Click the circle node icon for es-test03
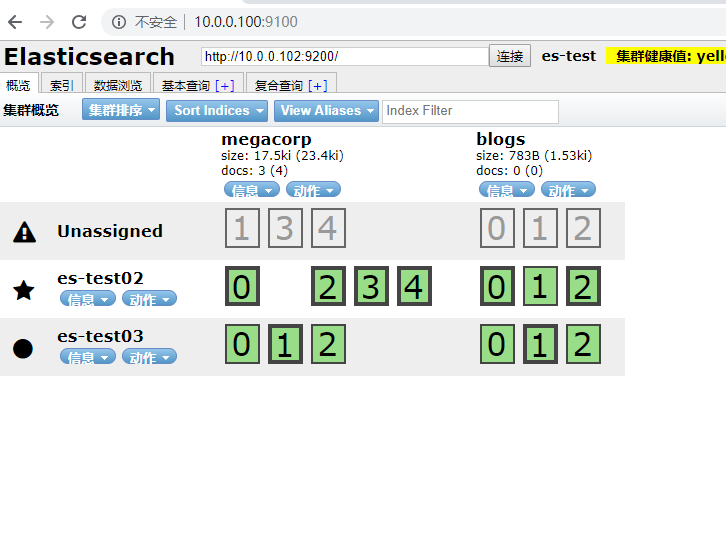The image size is (726, 542). pos(23,349)
